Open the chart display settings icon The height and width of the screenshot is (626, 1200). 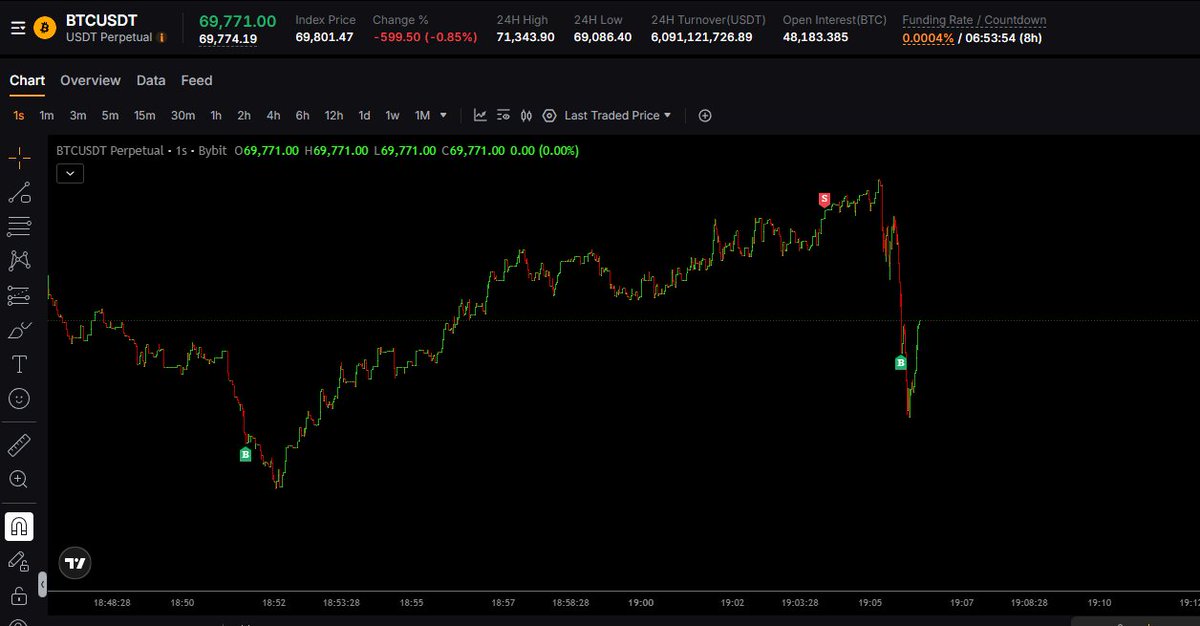(x=503, y=115)
